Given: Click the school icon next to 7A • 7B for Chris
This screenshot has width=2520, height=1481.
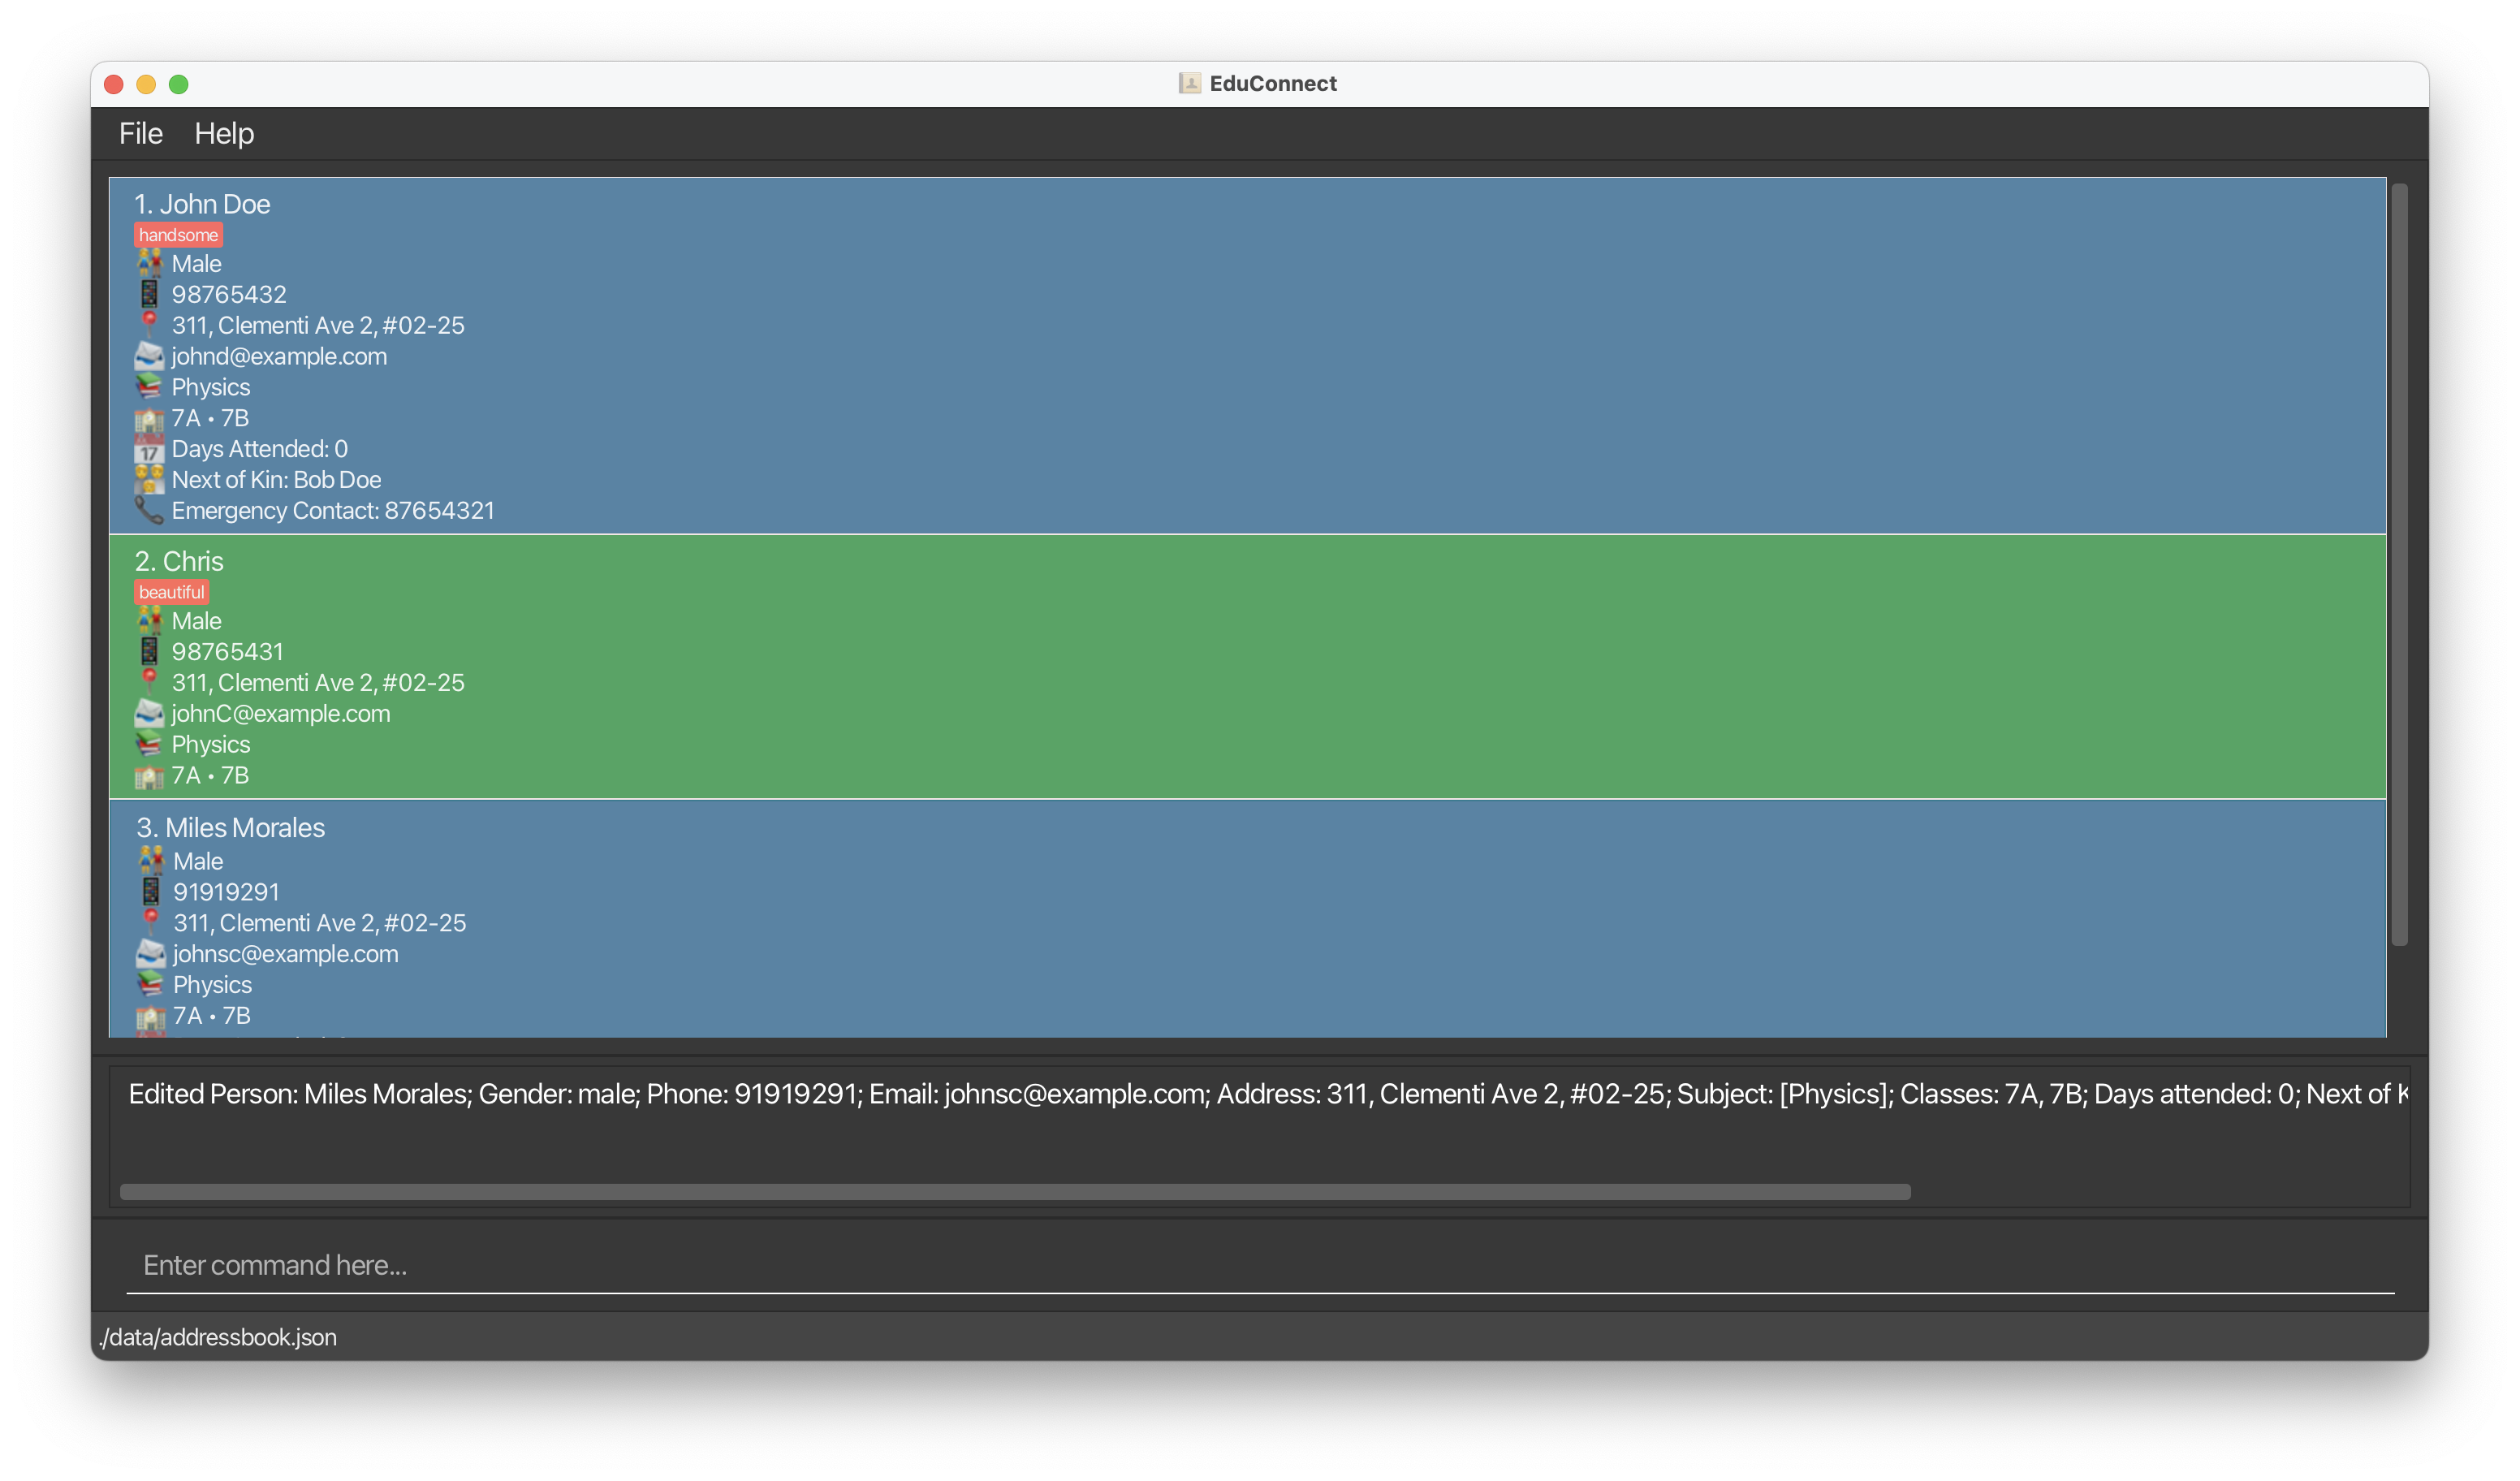Looking at the screenshot, I should coord(150,776).
